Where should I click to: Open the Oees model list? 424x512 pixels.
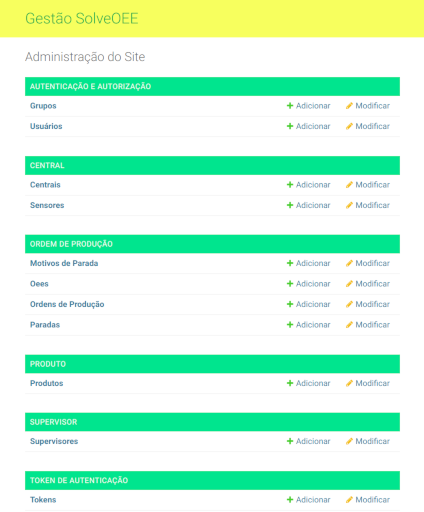click(x=39, y=284)
